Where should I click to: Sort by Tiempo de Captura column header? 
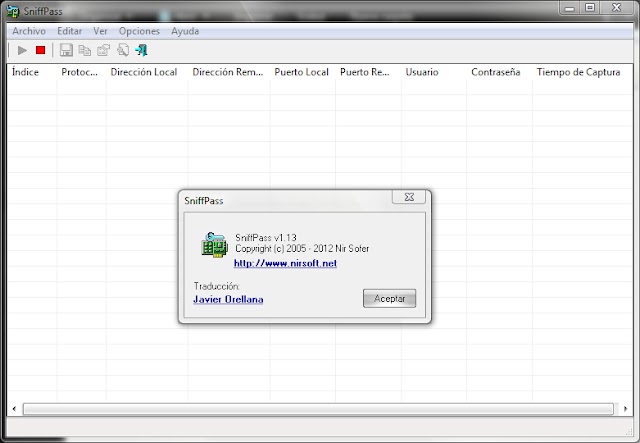pos(582,72)
